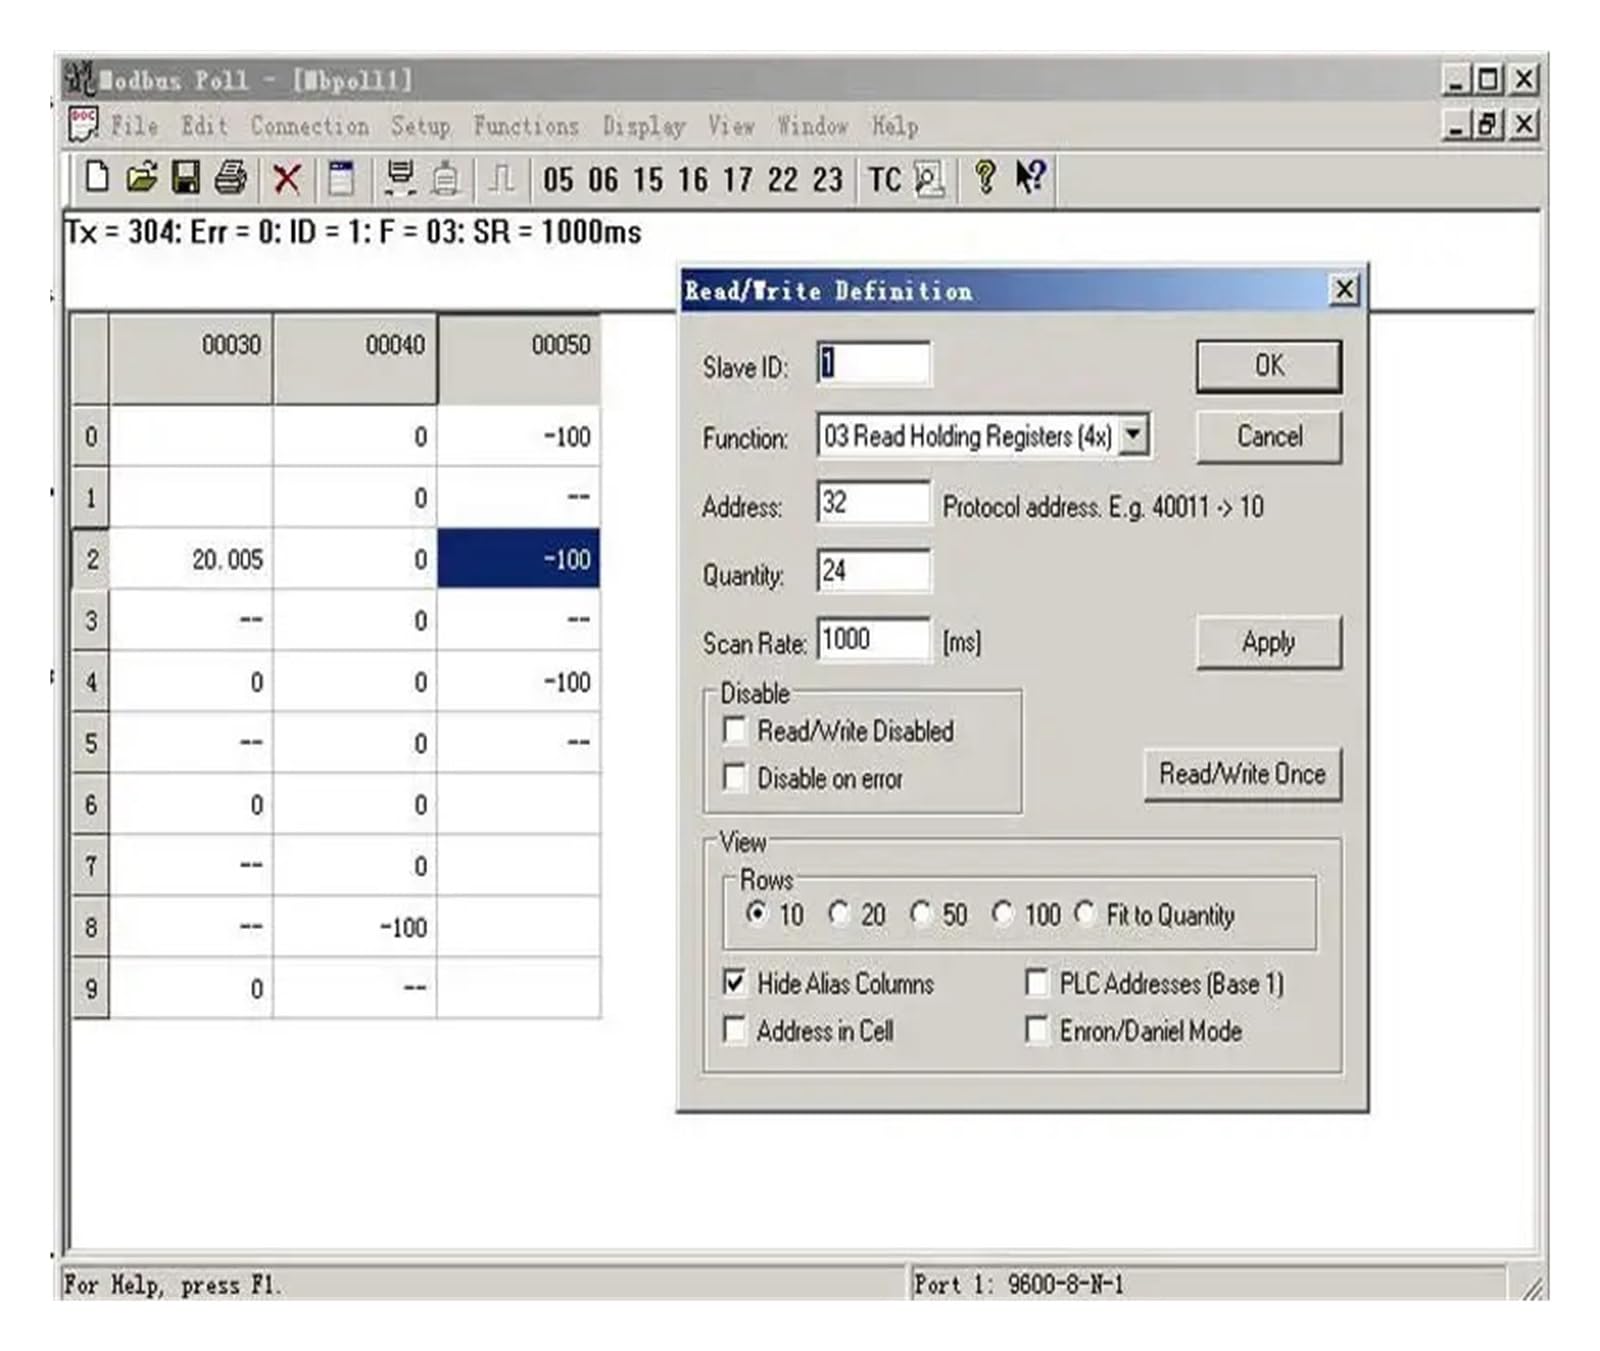This screenshot has height=1351, width=1600.
Task: Check the Address in Cell option
Action: 735,1030
